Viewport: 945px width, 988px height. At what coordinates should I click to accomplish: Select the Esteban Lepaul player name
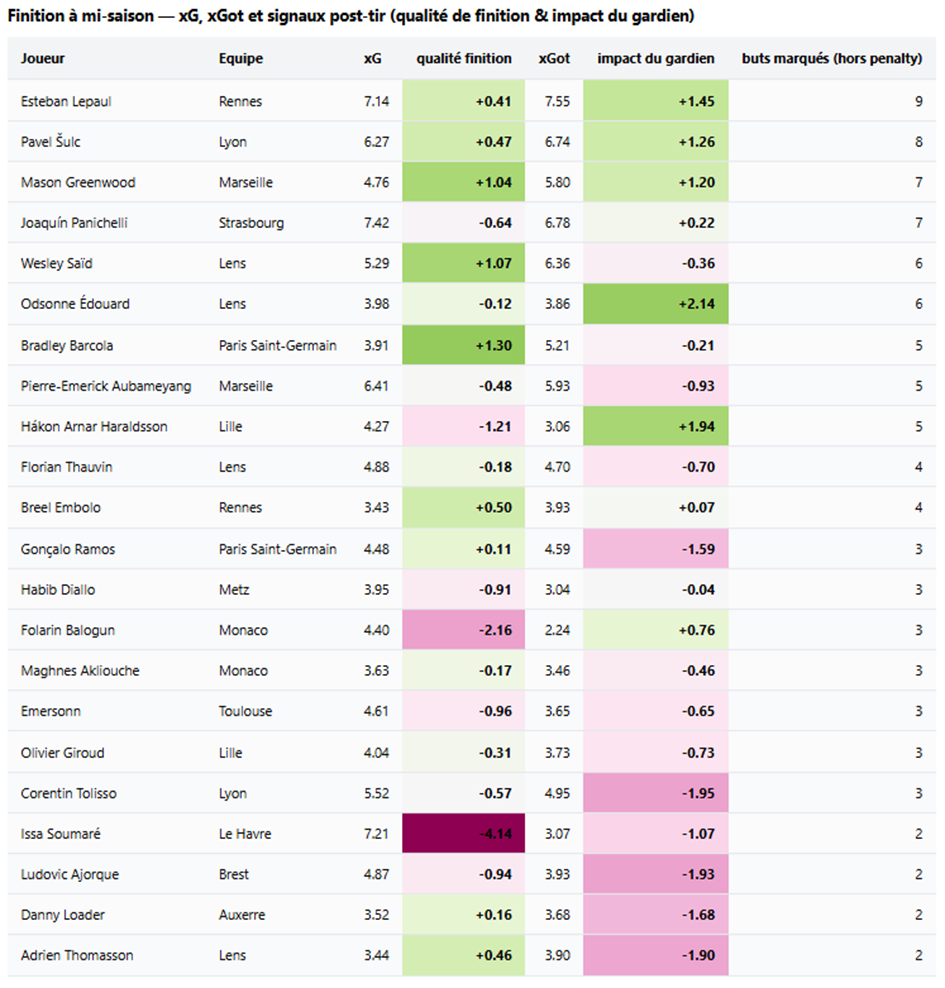66,102
